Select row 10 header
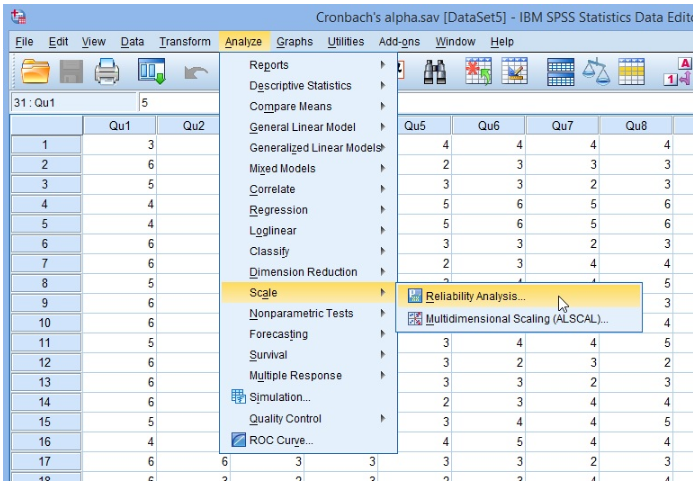 pyautogui.click(x=46, y=323)
